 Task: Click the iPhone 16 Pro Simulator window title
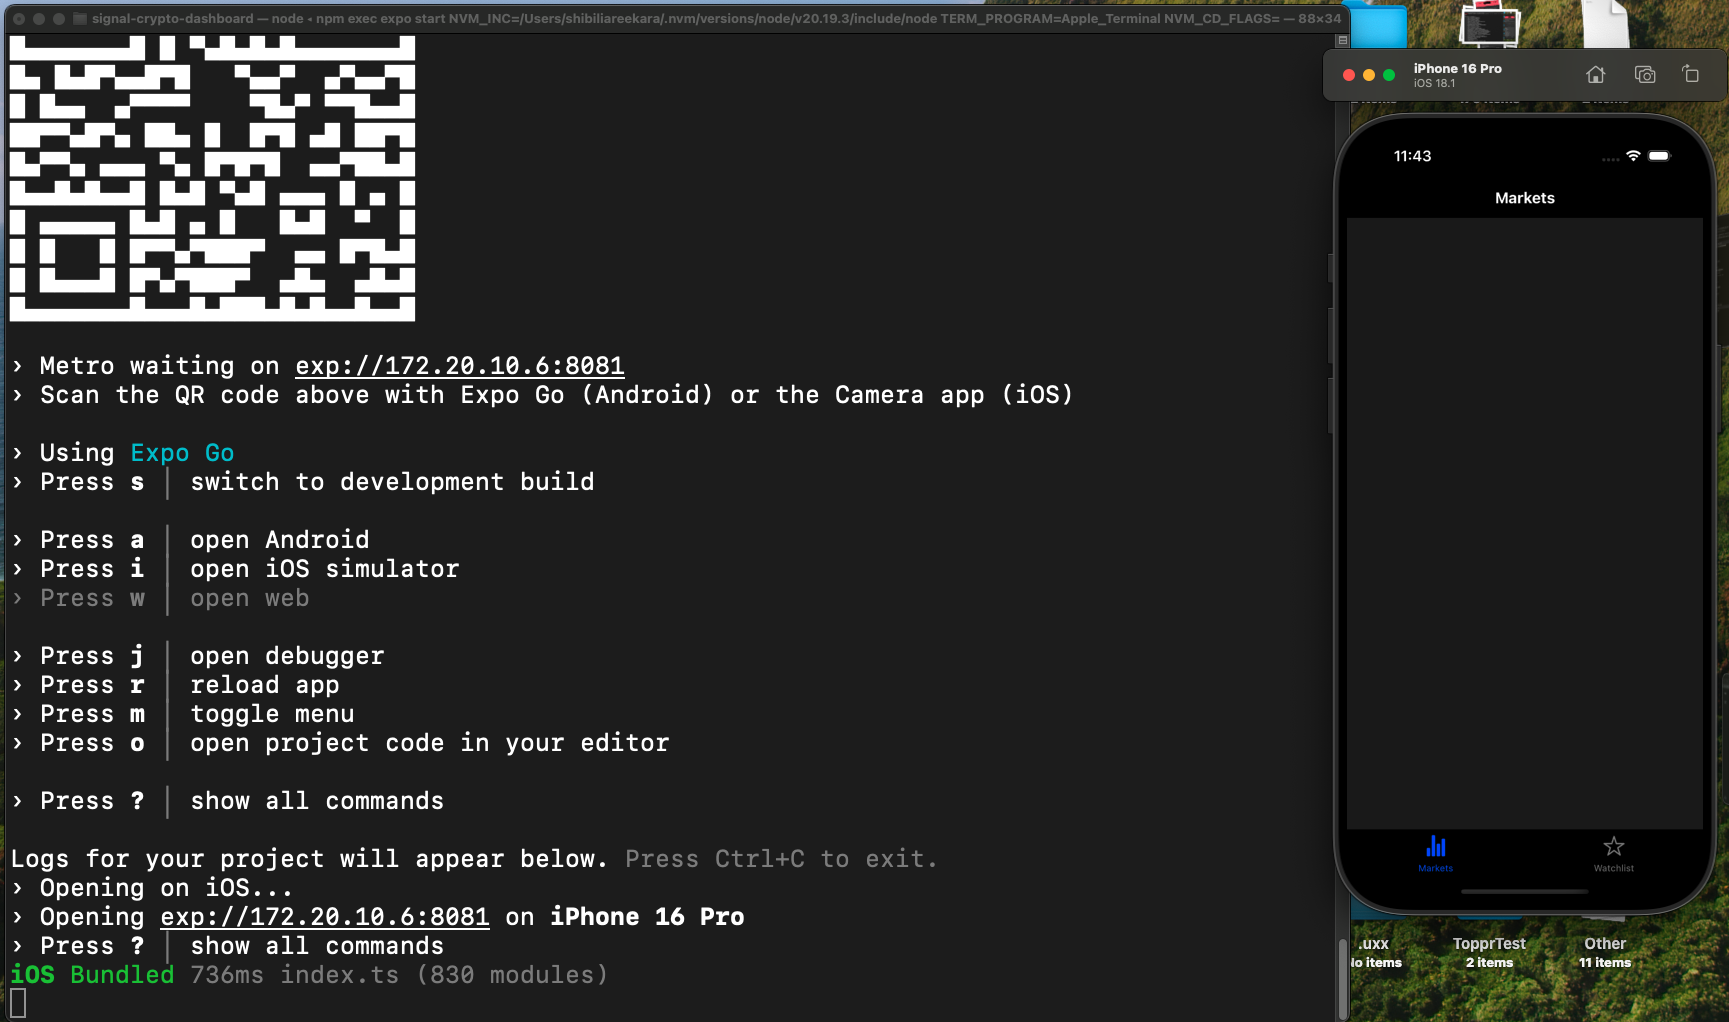(x=1457, y=68)
